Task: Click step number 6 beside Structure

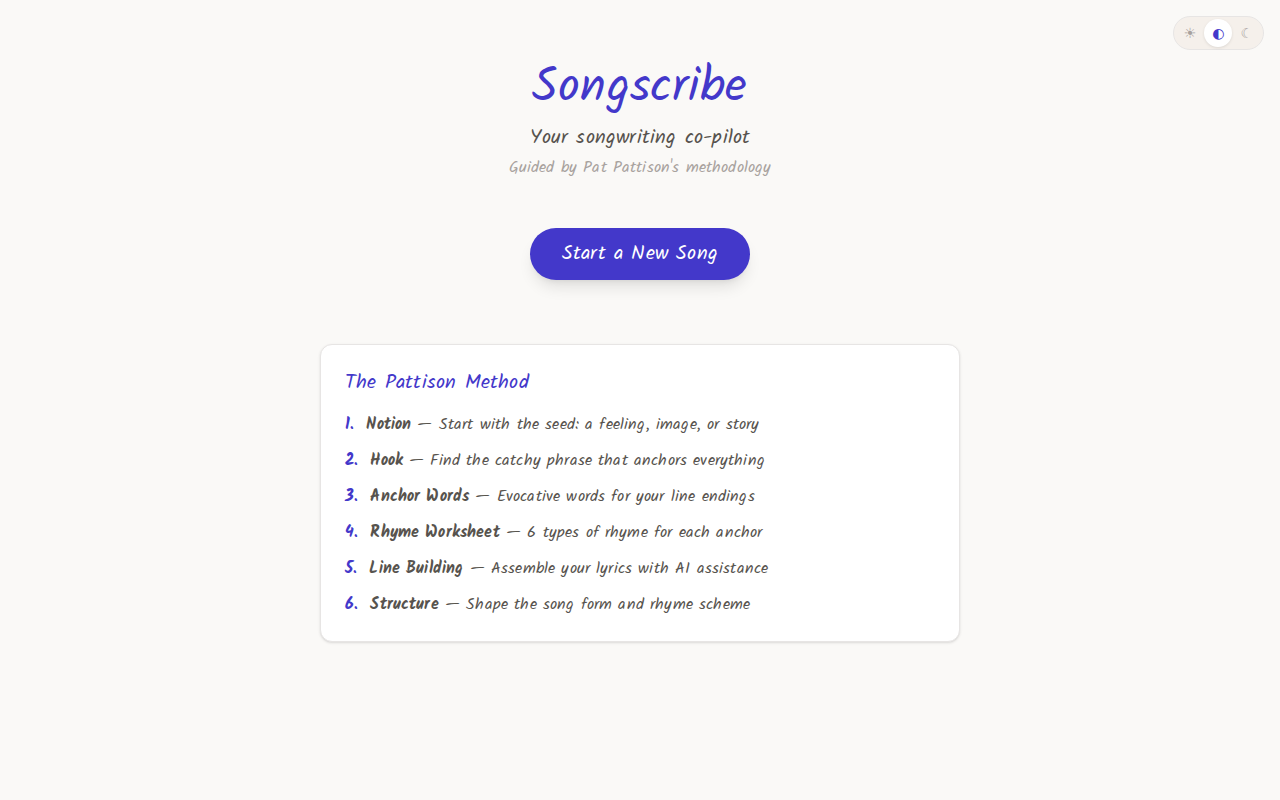Action: click(349, 603)
